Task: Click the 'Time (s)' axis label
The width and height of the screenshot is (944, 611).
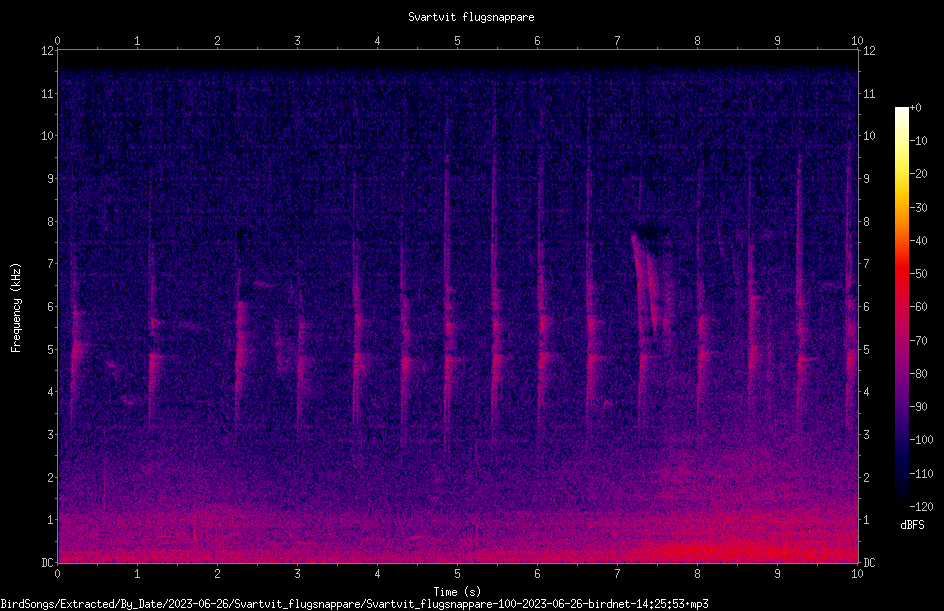Action: tap(457, 592)
